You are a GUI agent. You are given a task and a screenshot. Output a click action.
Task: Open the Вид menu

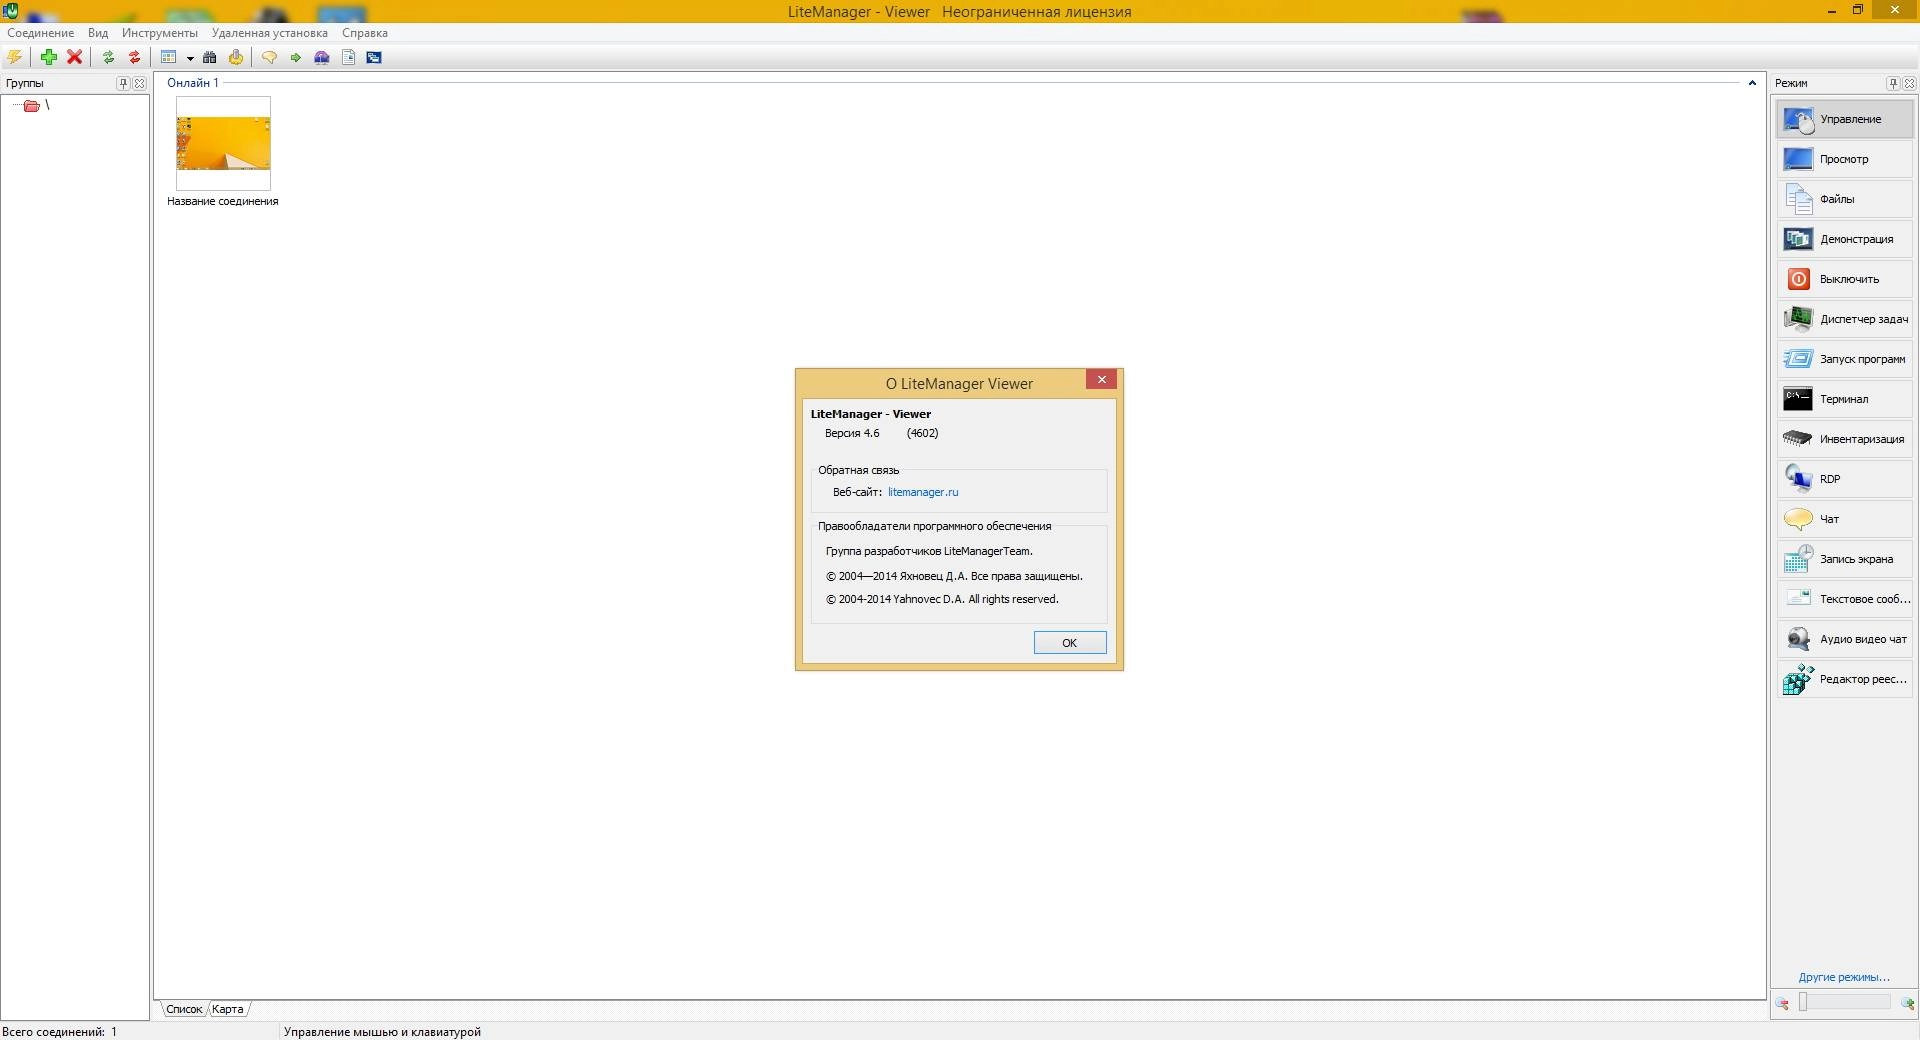pyautogui.click(x=98, y=33)
